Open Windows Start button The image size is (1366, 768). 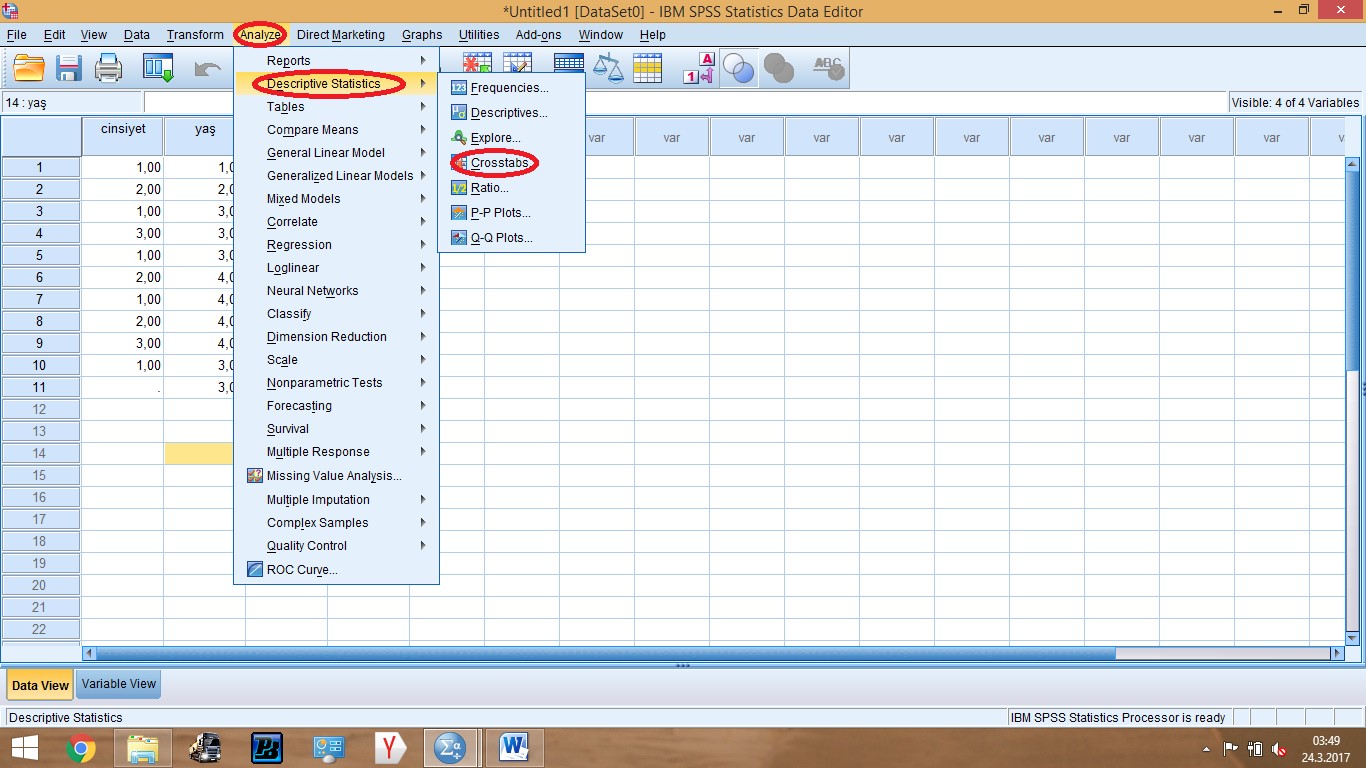(x=24, y=748)
